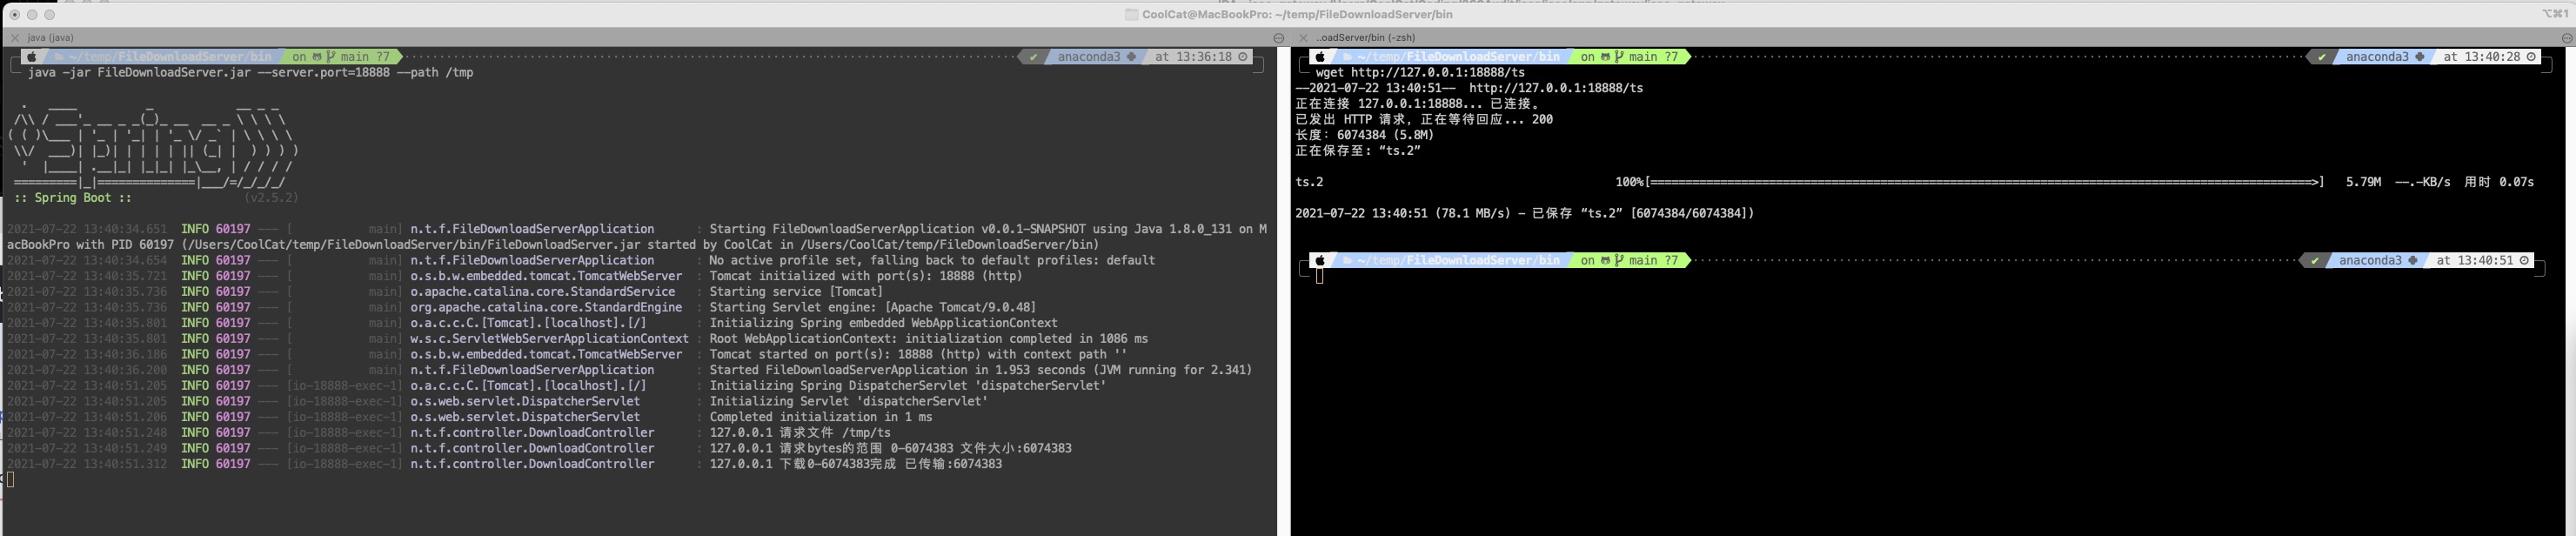Click the Apple logo in the java pane prompt
Image resolution: width=2576 pixels, height=536 pixels.
coord(32,57)
